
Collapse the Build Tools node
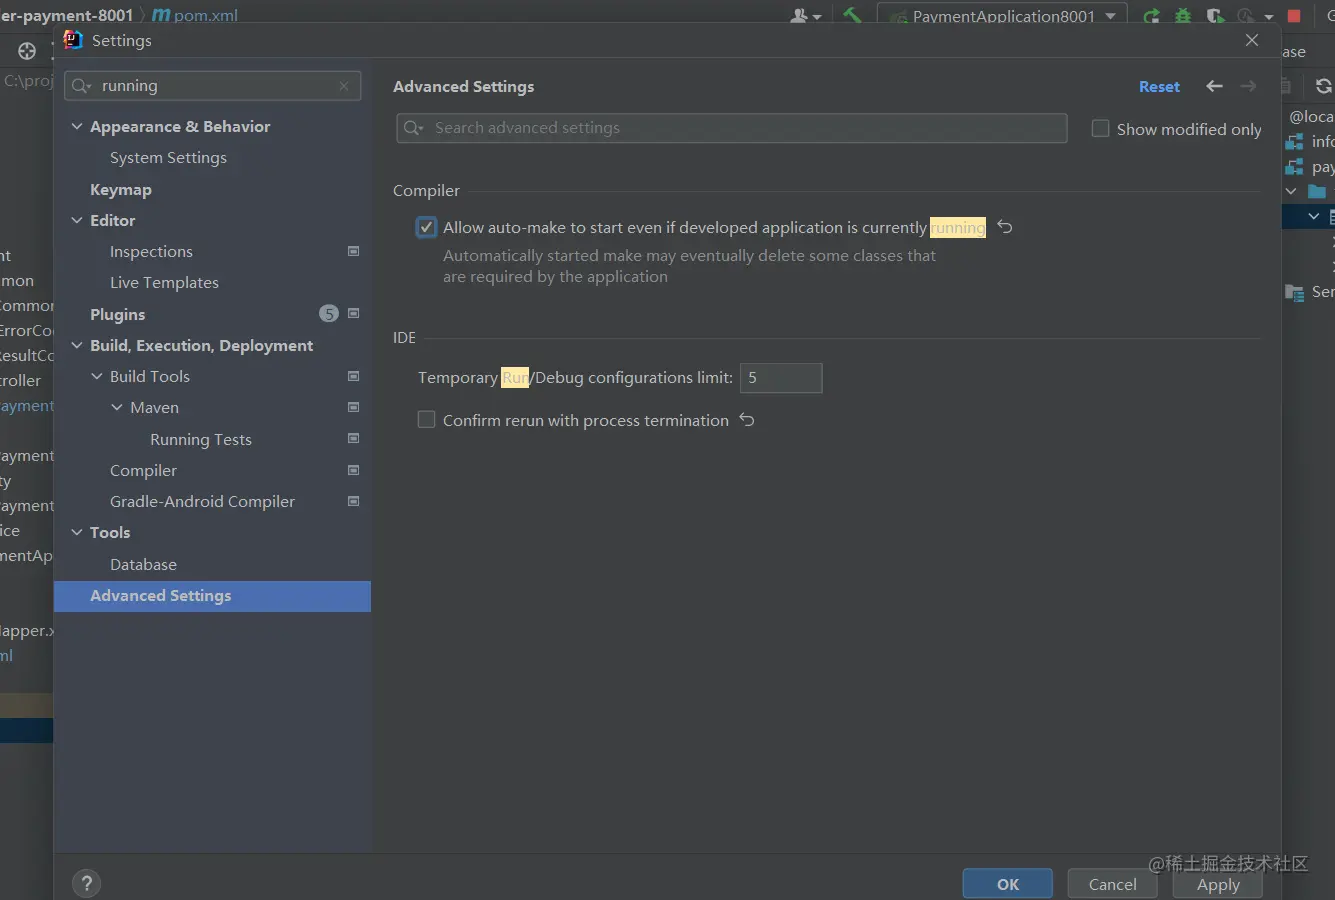pos(97,376)
